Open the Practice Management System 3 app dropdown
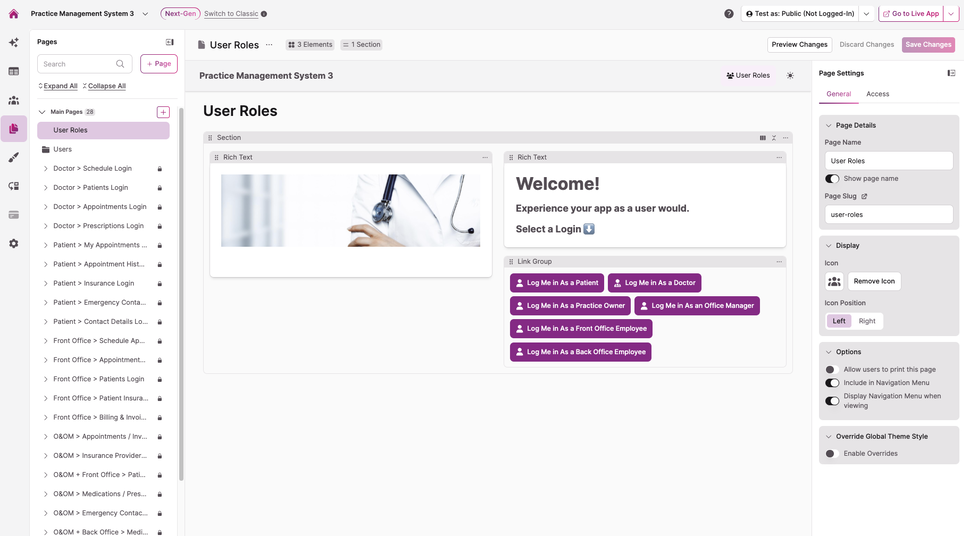Viewport: 964px width, 536px height. click(145, 14)
